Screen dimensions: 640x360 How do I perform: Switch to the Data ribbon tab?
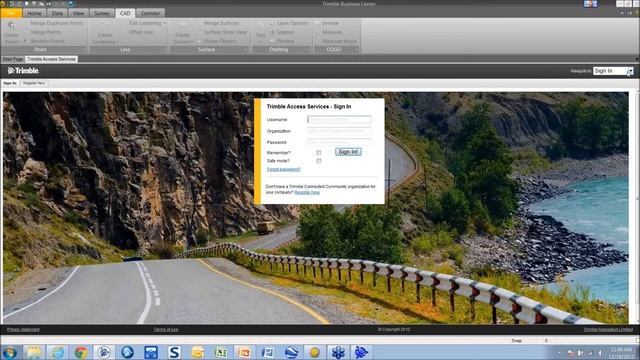pos(57,13)
